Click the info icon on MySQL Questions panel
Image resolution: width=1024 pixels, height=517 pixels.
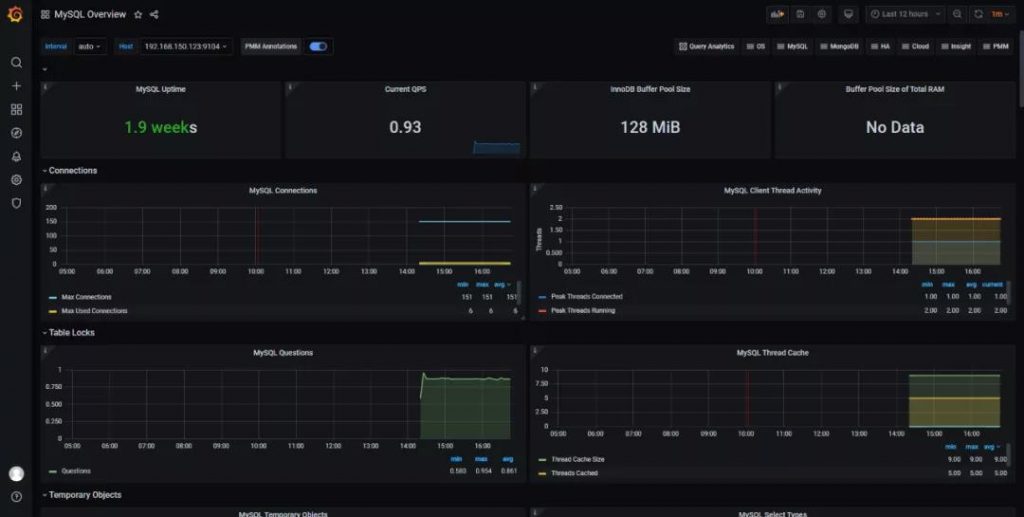click(x=45, y=351)
